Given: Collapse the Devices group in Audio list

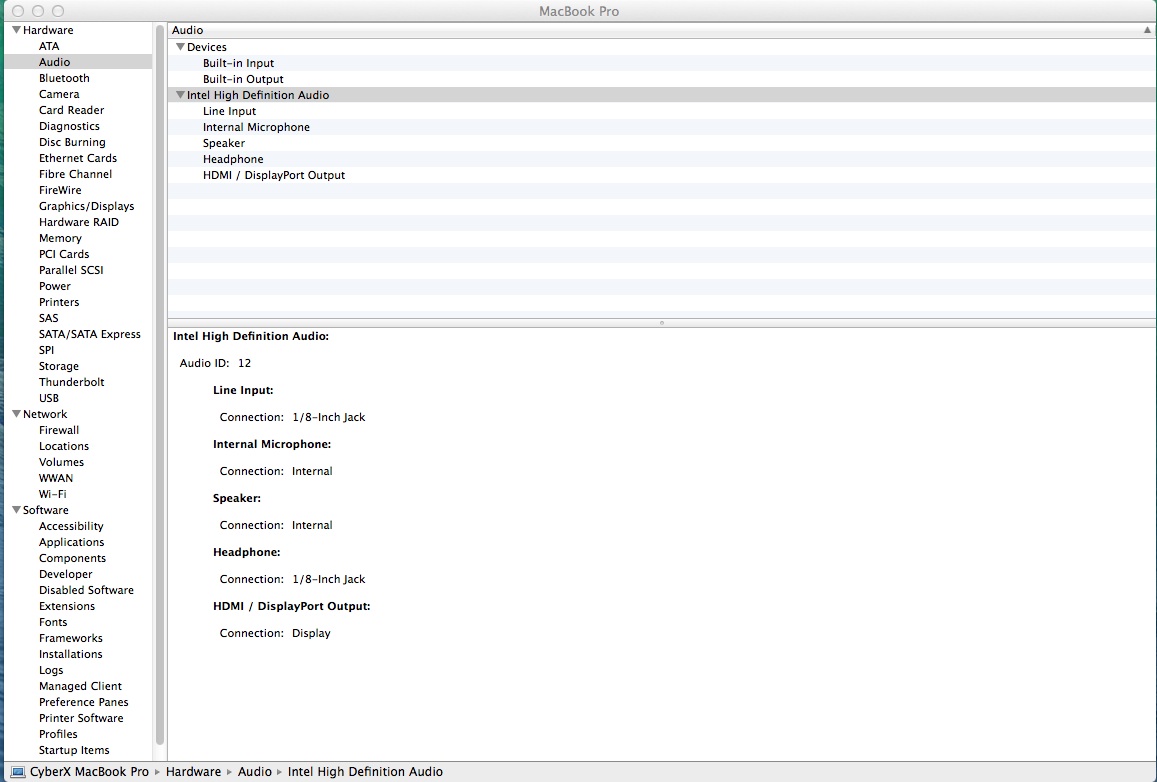Looking at the screenshot, I should 180,47.
